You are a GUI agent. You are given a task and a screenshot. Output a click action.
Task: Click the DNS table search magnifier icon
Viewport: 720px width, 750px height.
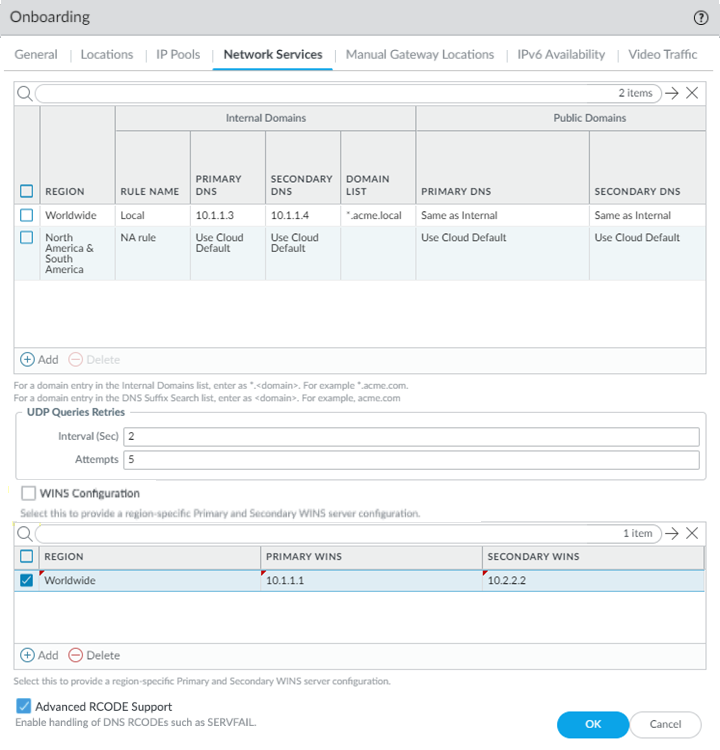click(x=25, y=93)
